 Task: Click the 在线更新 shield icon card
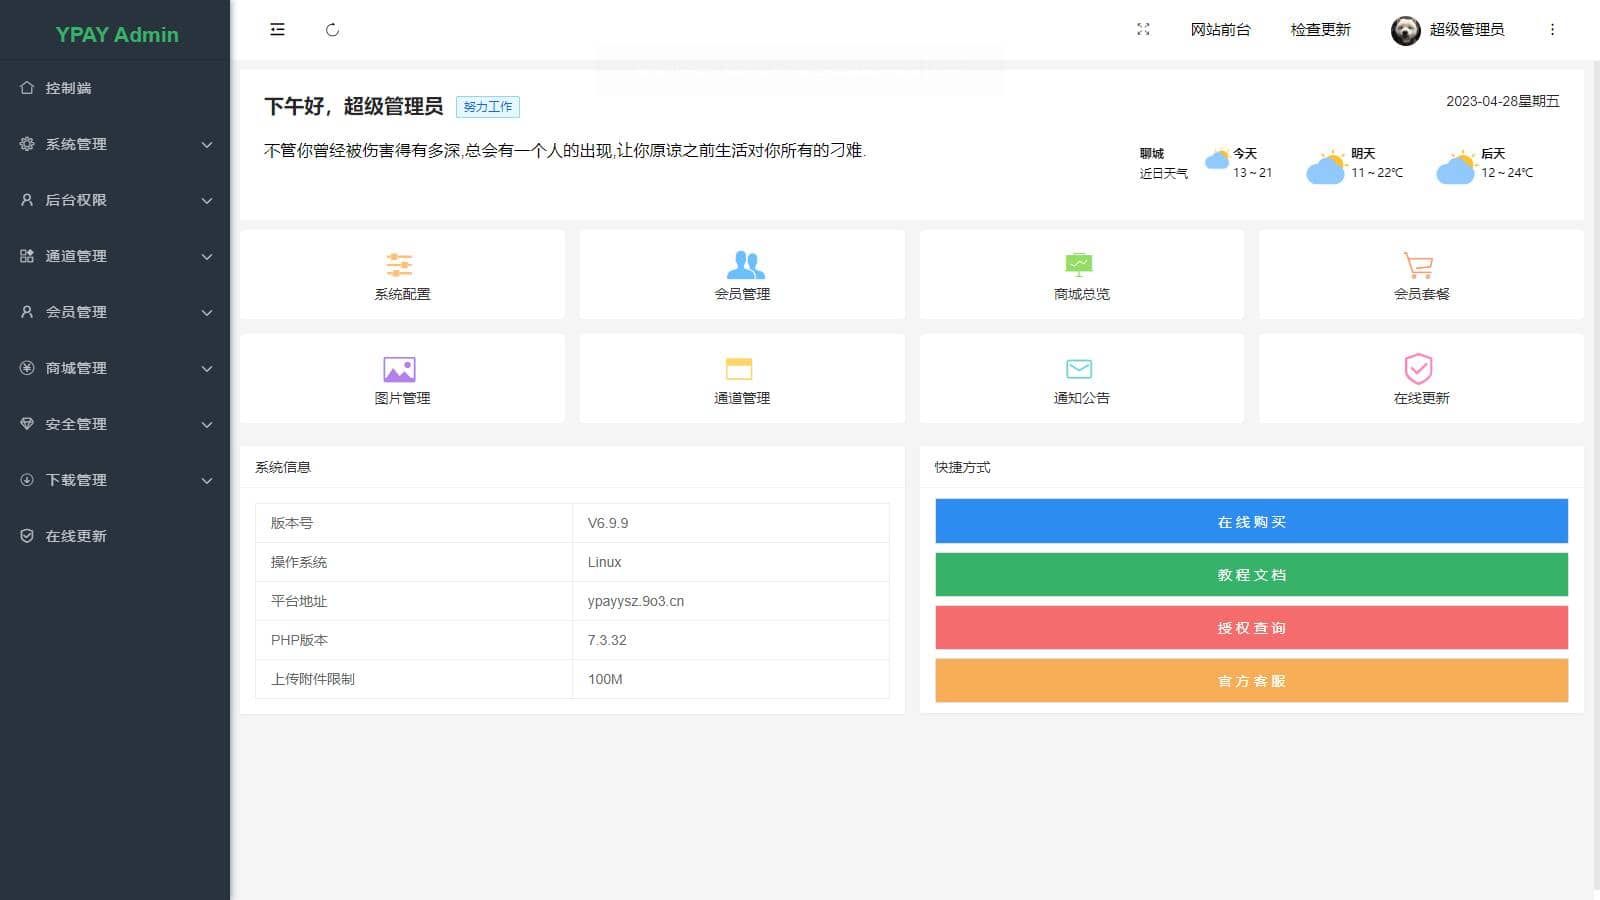tap(1419, 368)
